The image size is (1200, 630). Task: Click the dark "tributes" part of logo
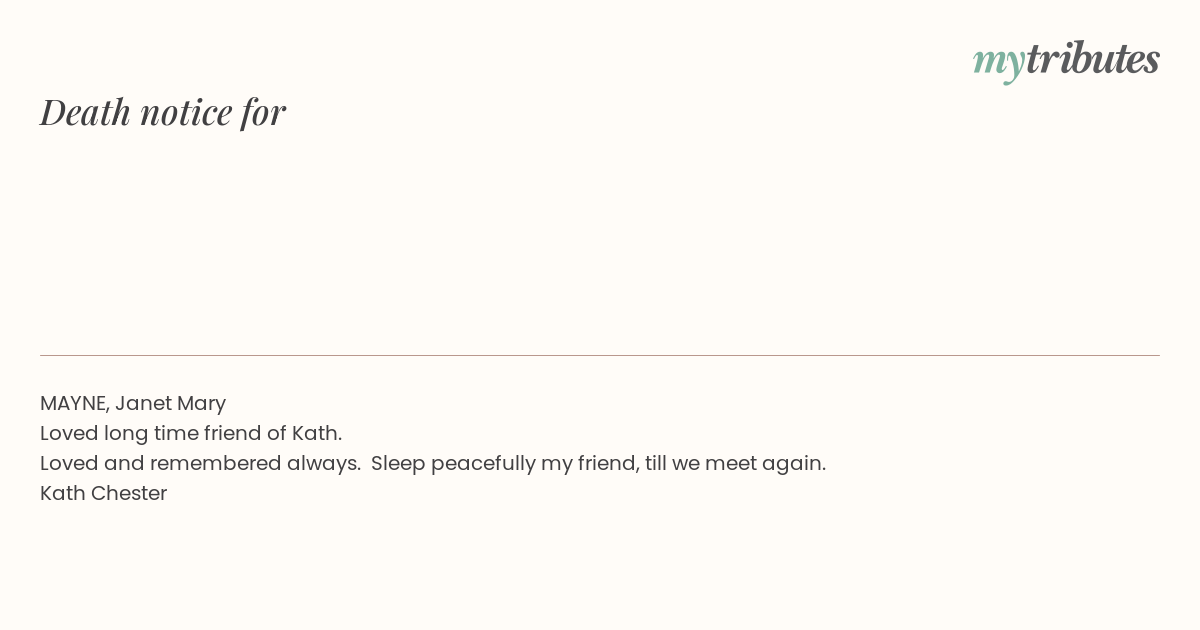tap(1093, 58)
